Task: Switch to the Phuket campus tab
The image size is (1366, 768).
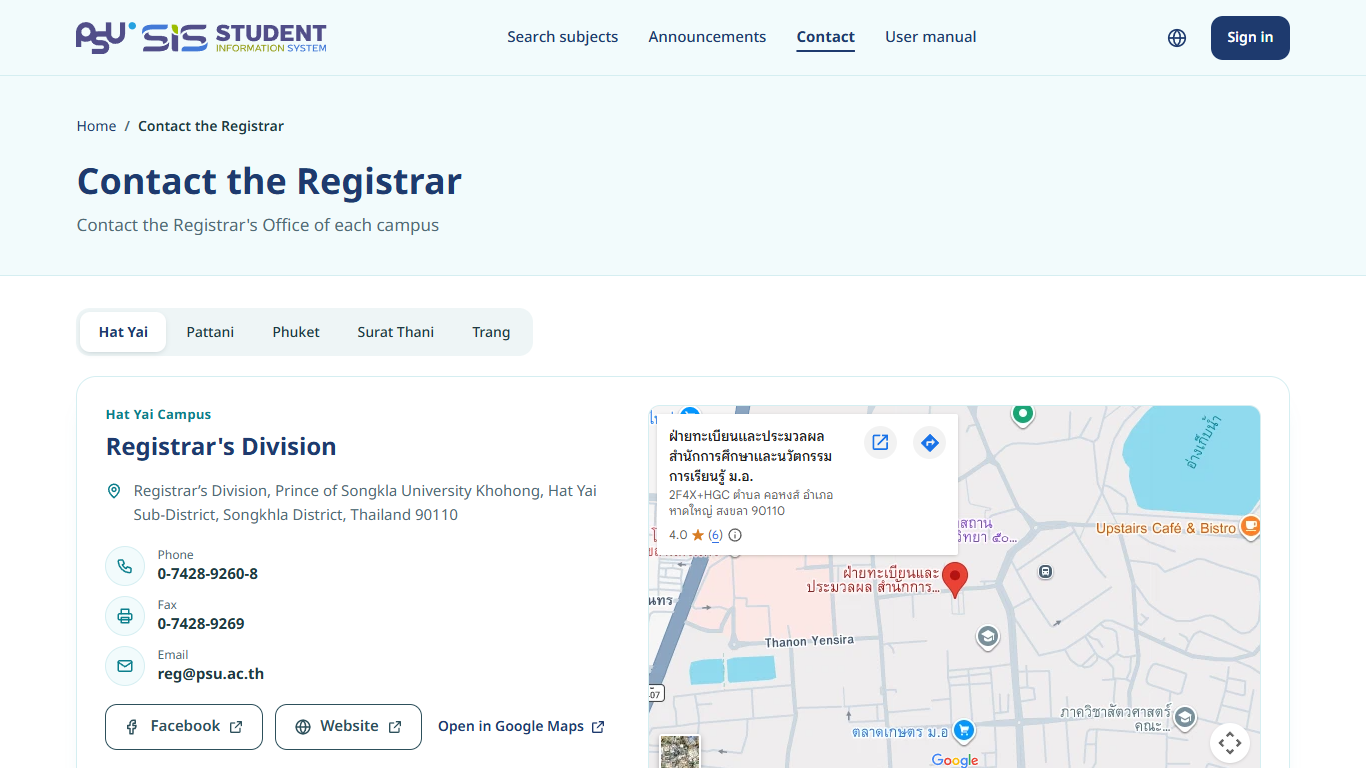Action: (x=296, y=332)
